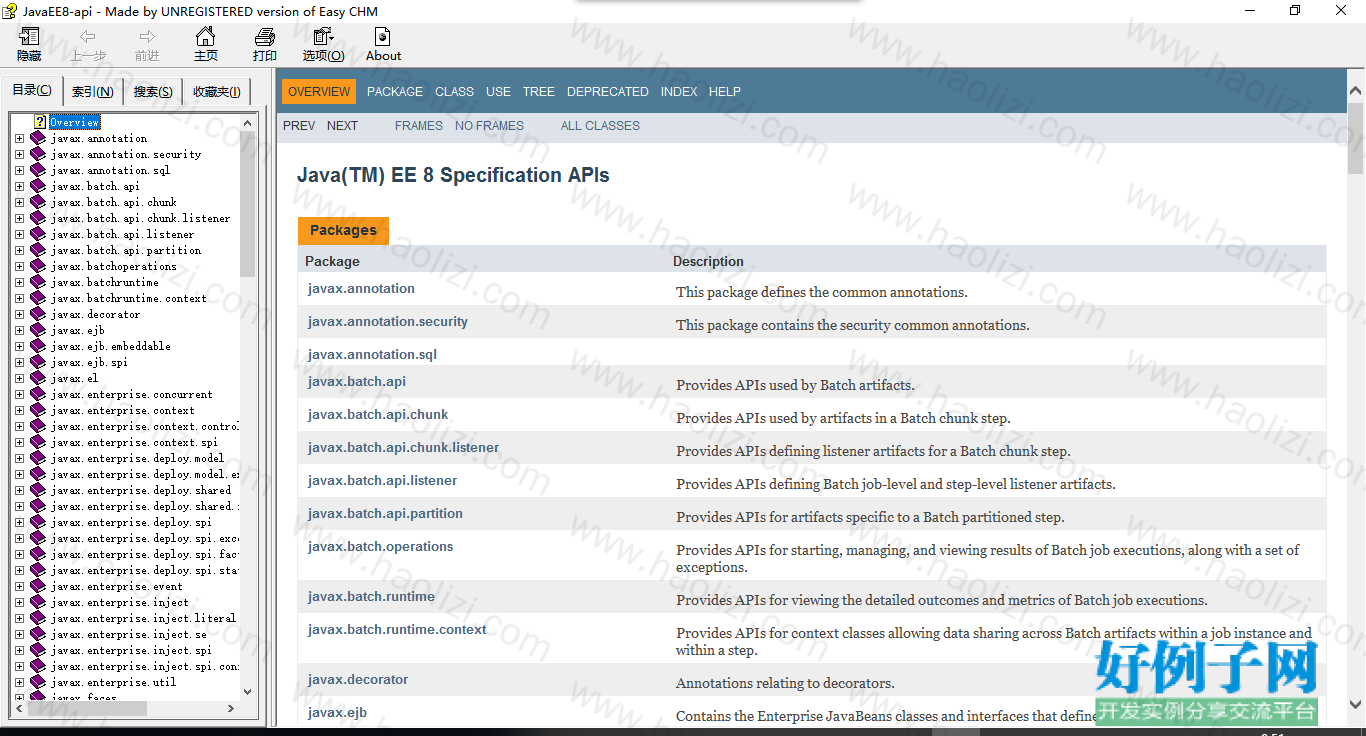Image resolution: width=1366 pixels, height=736 pixels.
Task: Click the About toolbar icon
Action: [382, 38]
